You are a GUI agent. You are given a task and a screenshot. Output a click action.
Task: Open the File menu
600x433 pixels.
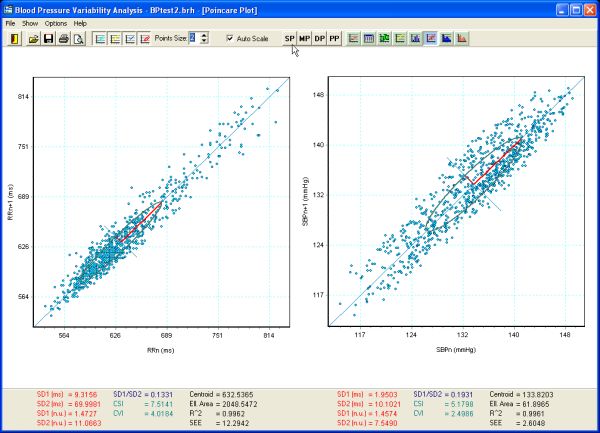pyautogui.click(x=10, y=22)
